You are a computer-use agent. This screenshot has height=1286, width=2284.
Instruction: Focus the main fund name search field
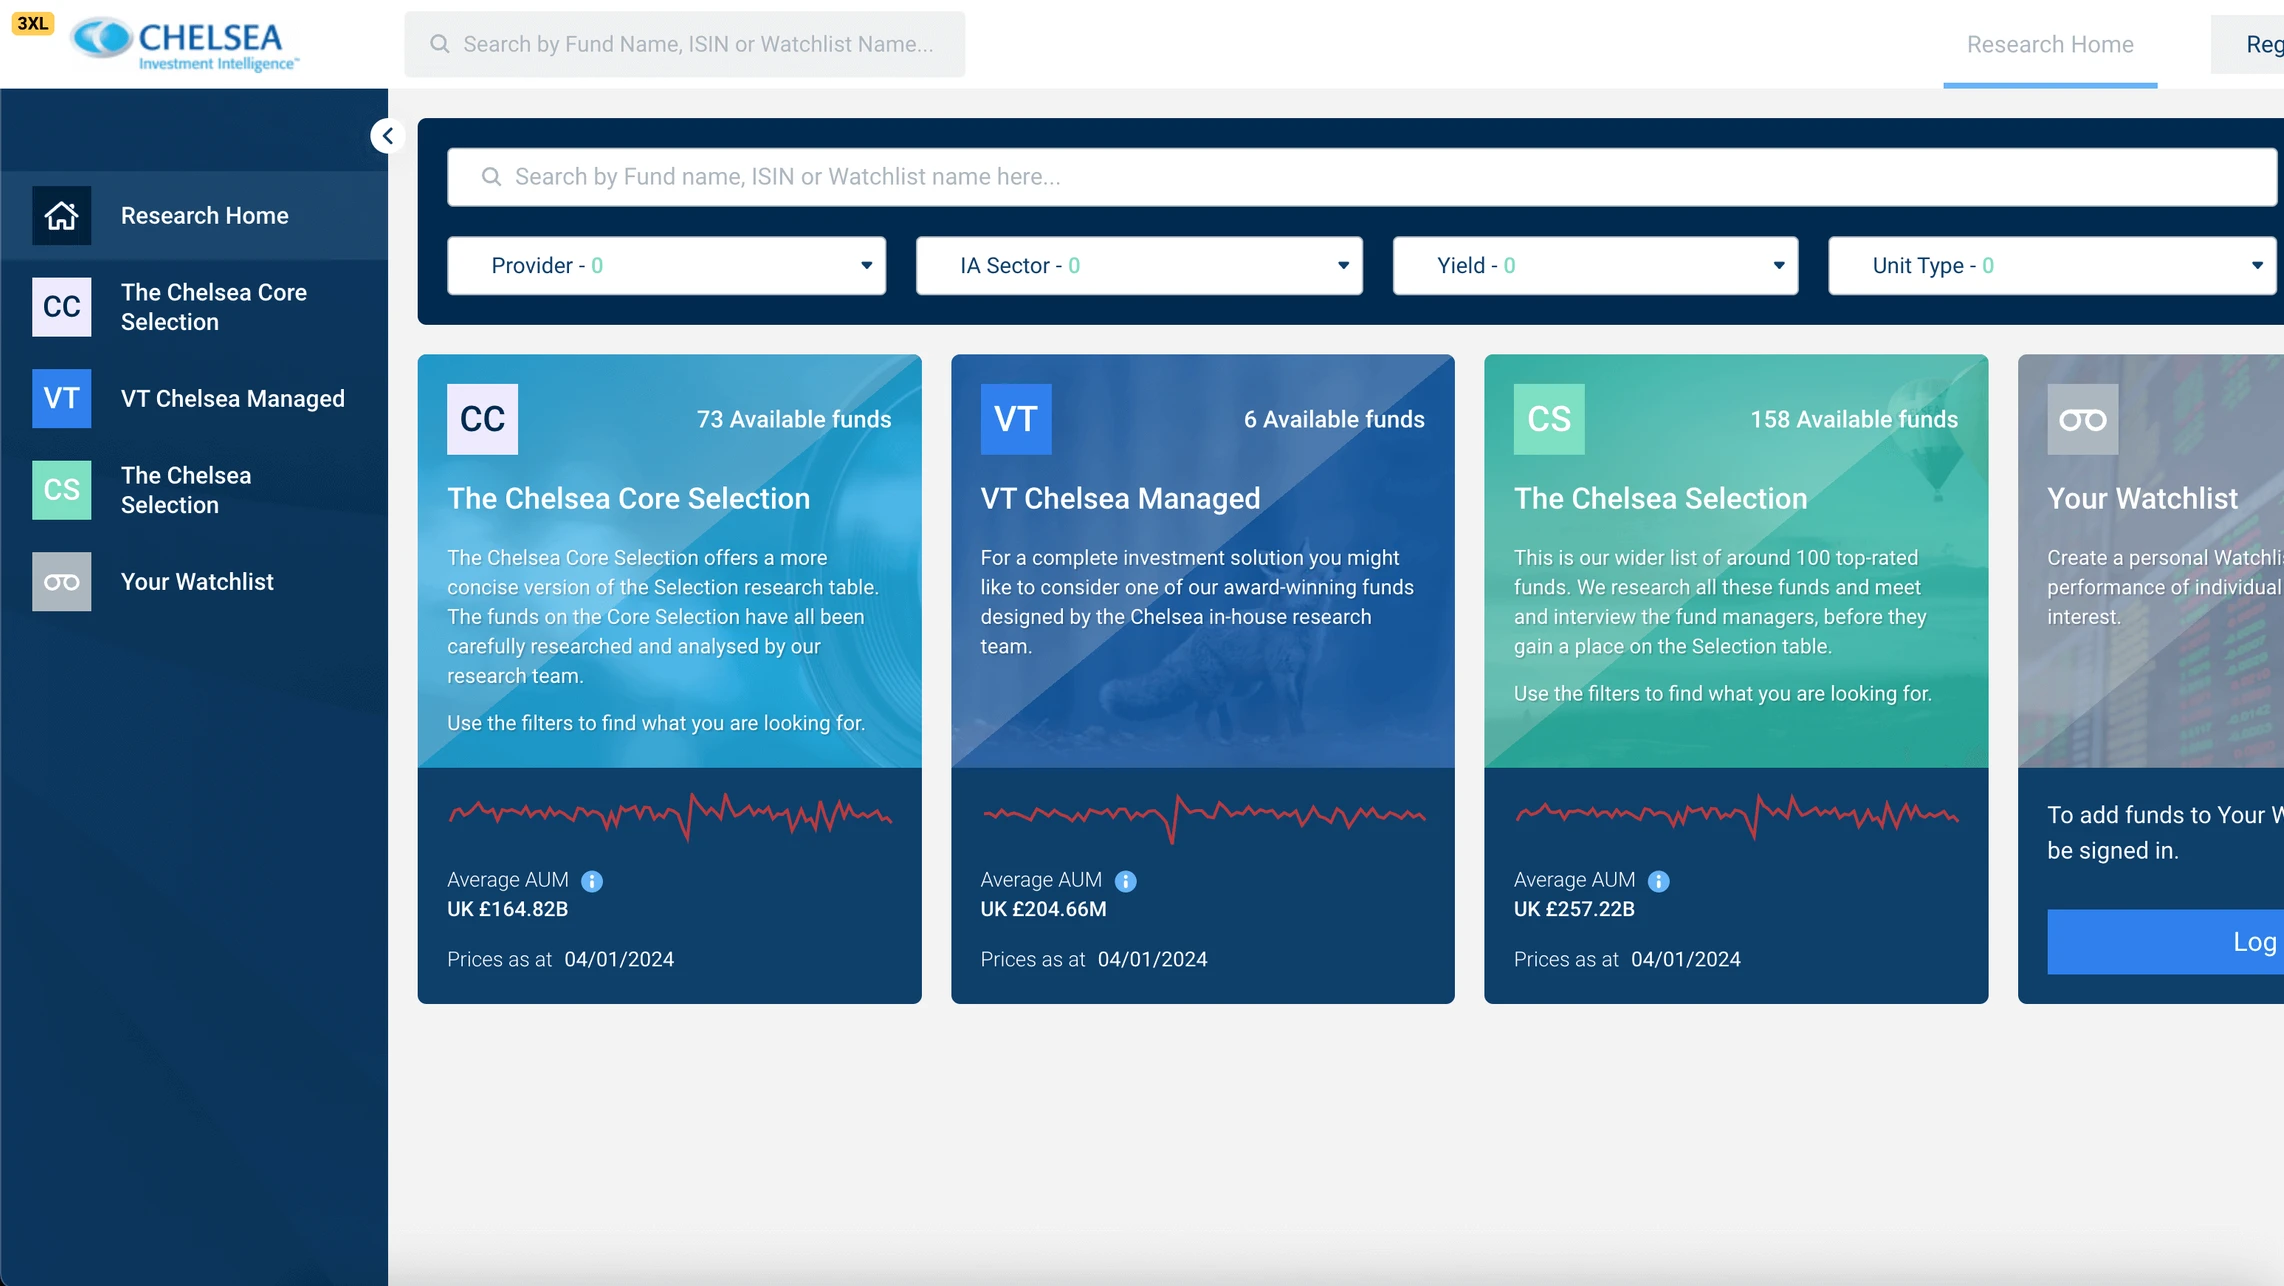coord(1362,177)
